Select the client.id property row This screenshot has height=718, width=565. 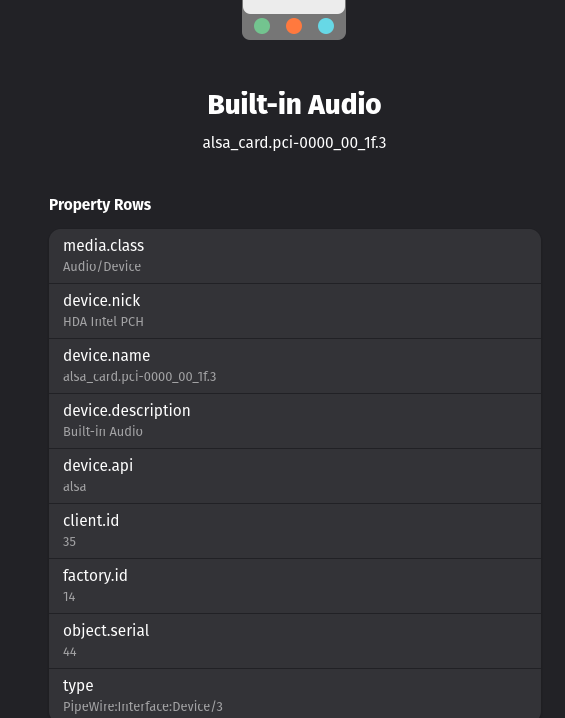pos(295,531)
